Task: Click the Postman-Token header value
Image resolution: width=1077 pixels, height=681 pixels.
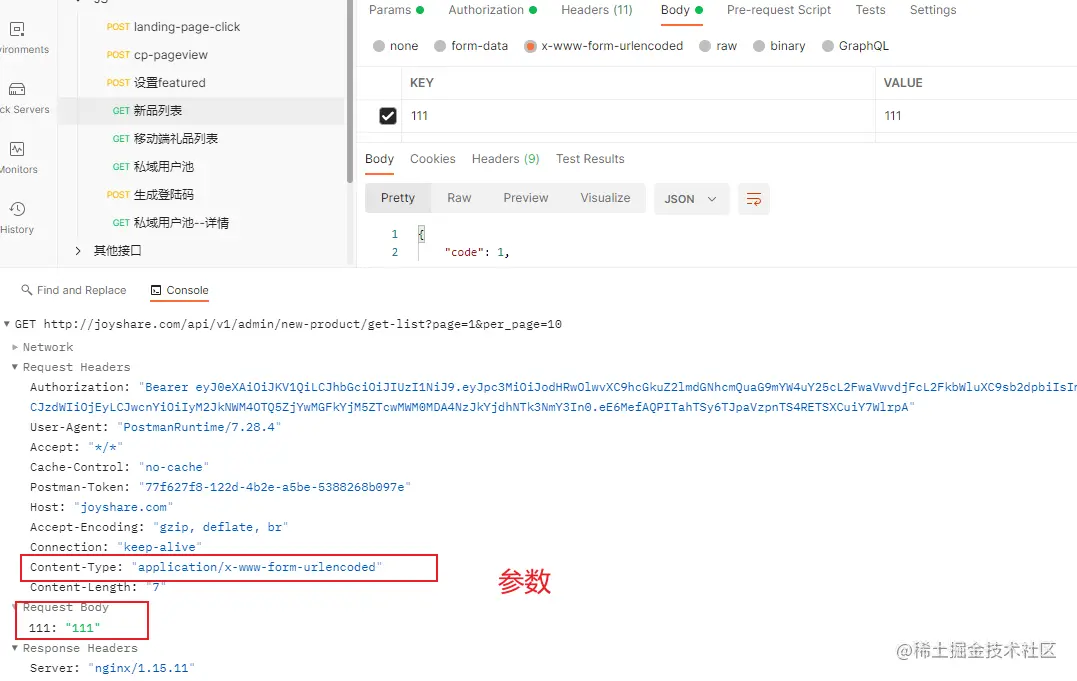Action: [275, 487]
